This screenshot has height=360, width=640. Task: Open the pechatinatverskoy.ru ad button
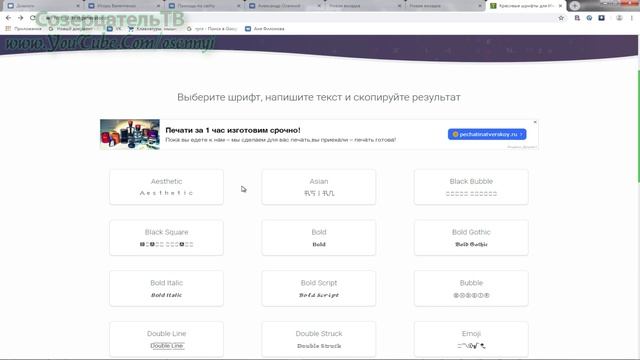coord(487,134)
